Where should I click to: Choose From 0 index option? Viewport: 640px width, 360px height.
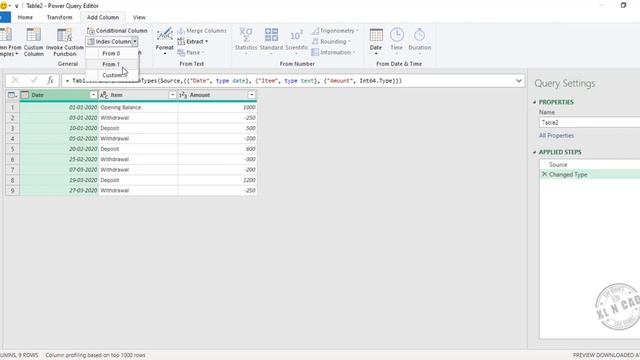[111, 53]
